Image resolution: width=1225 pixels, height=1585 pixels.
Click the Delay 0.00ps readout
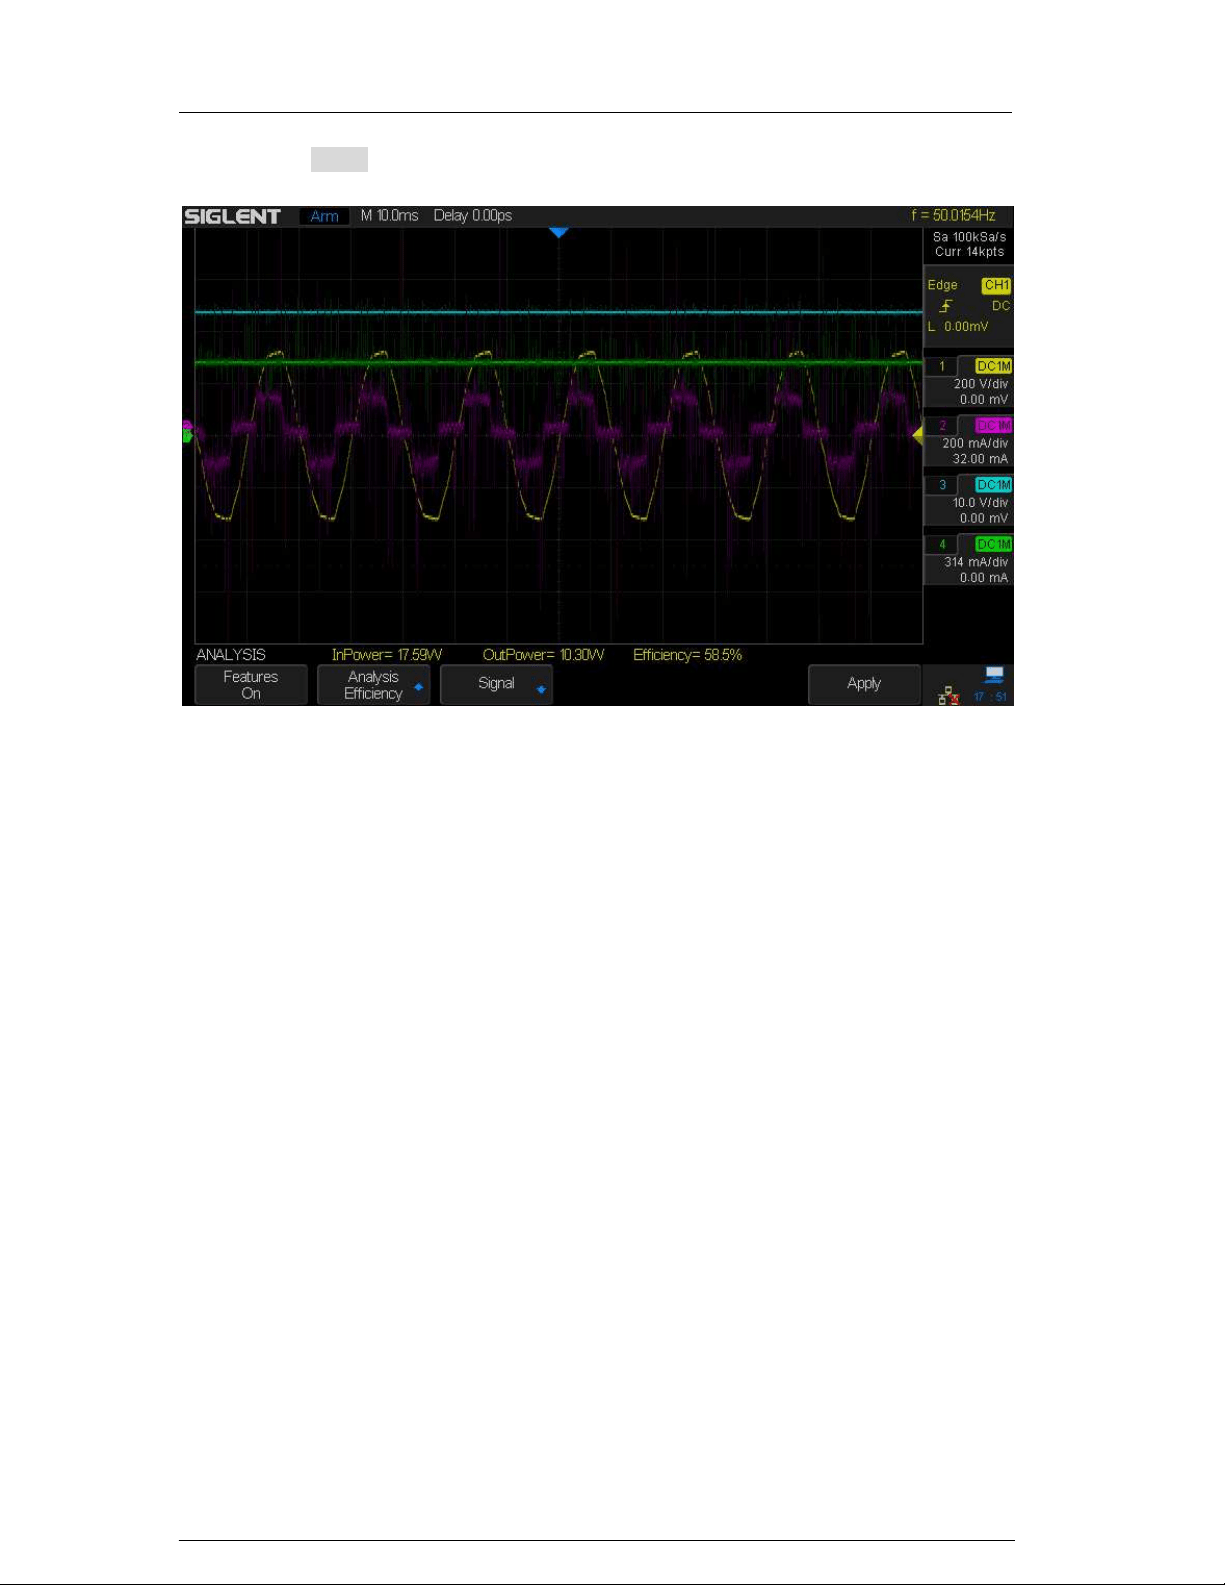coord(473,216)
